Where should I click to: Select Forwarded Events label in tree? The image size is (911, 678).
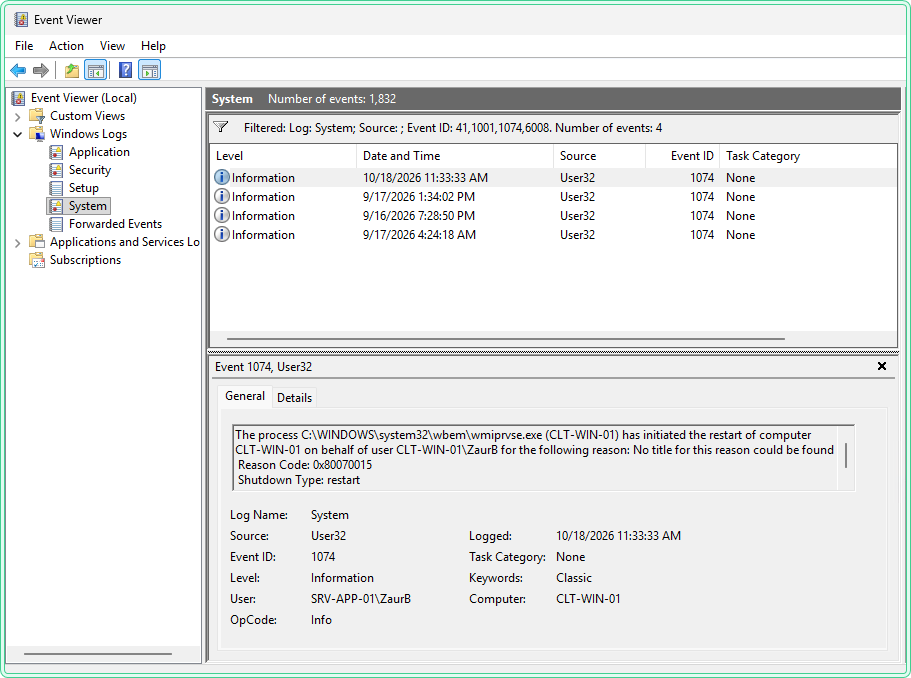pos(115,224)
